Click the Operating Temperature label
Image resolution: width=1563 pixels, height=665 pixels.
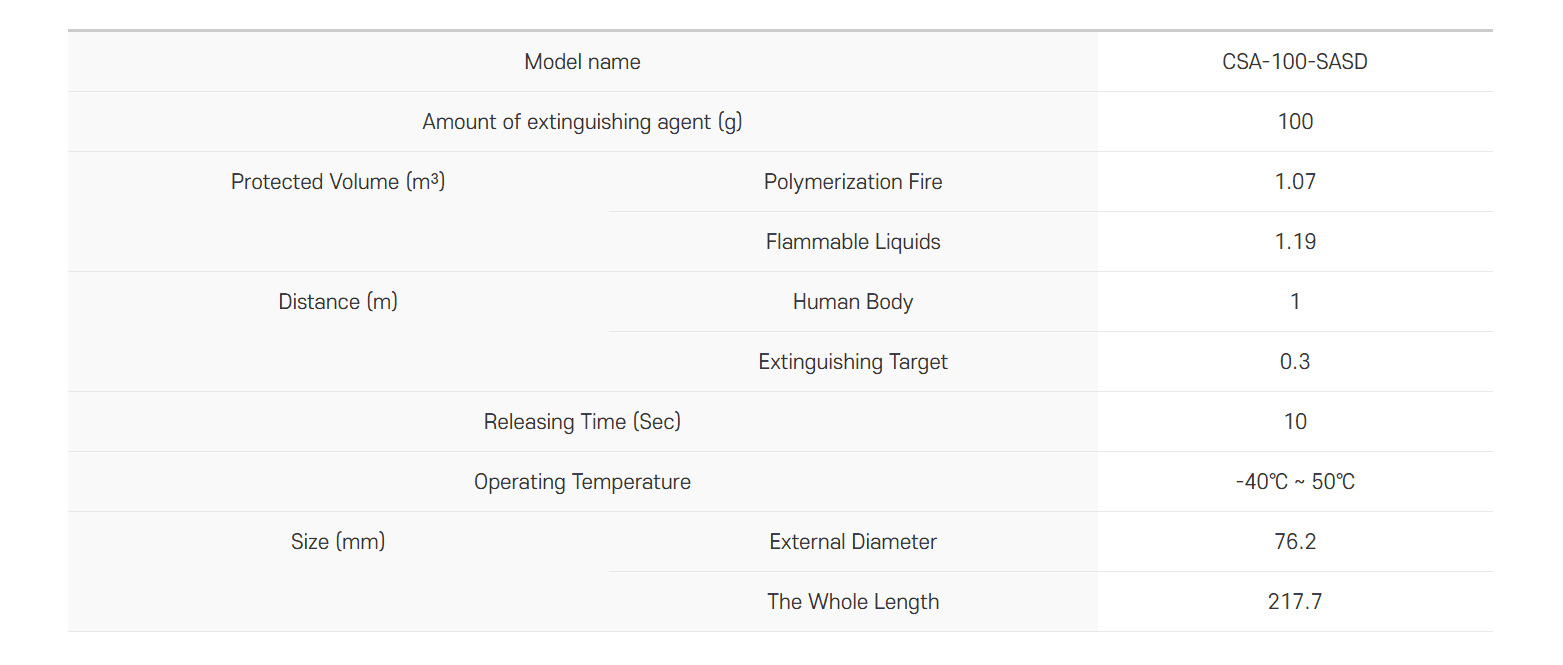tap(582, 482)
